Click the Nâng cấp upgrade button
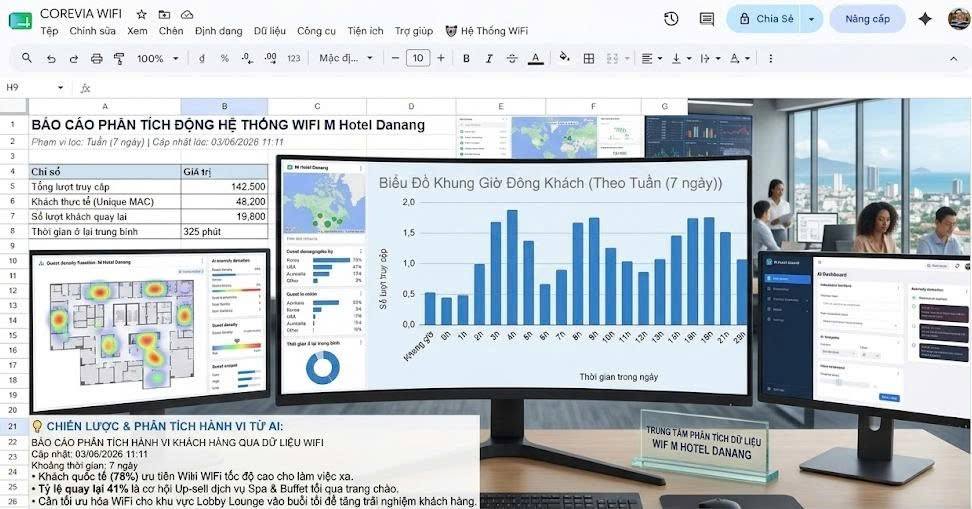The width and height of the screenshot is (972, 509). click(867, 19)
